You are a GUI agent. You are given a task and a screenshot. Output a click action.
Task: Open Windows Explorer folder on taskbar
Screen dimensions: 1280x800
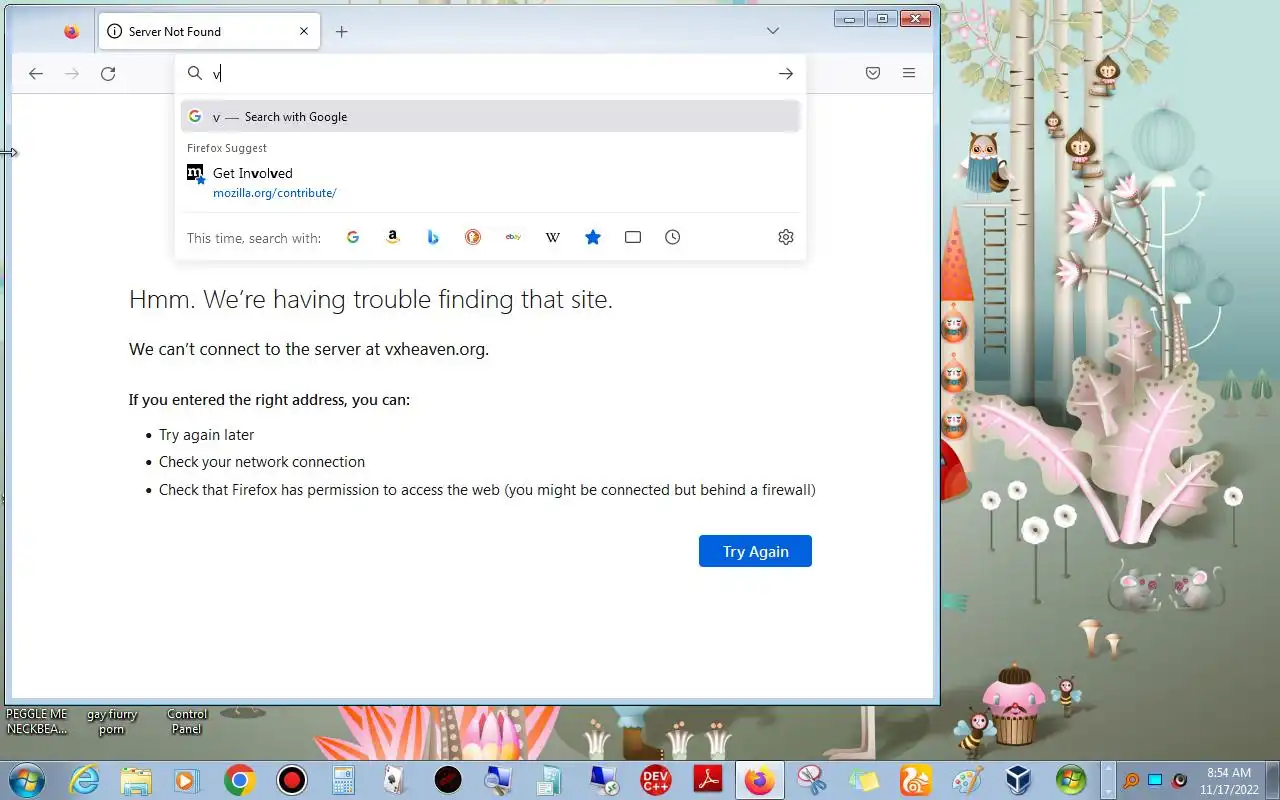pos(136,780)
